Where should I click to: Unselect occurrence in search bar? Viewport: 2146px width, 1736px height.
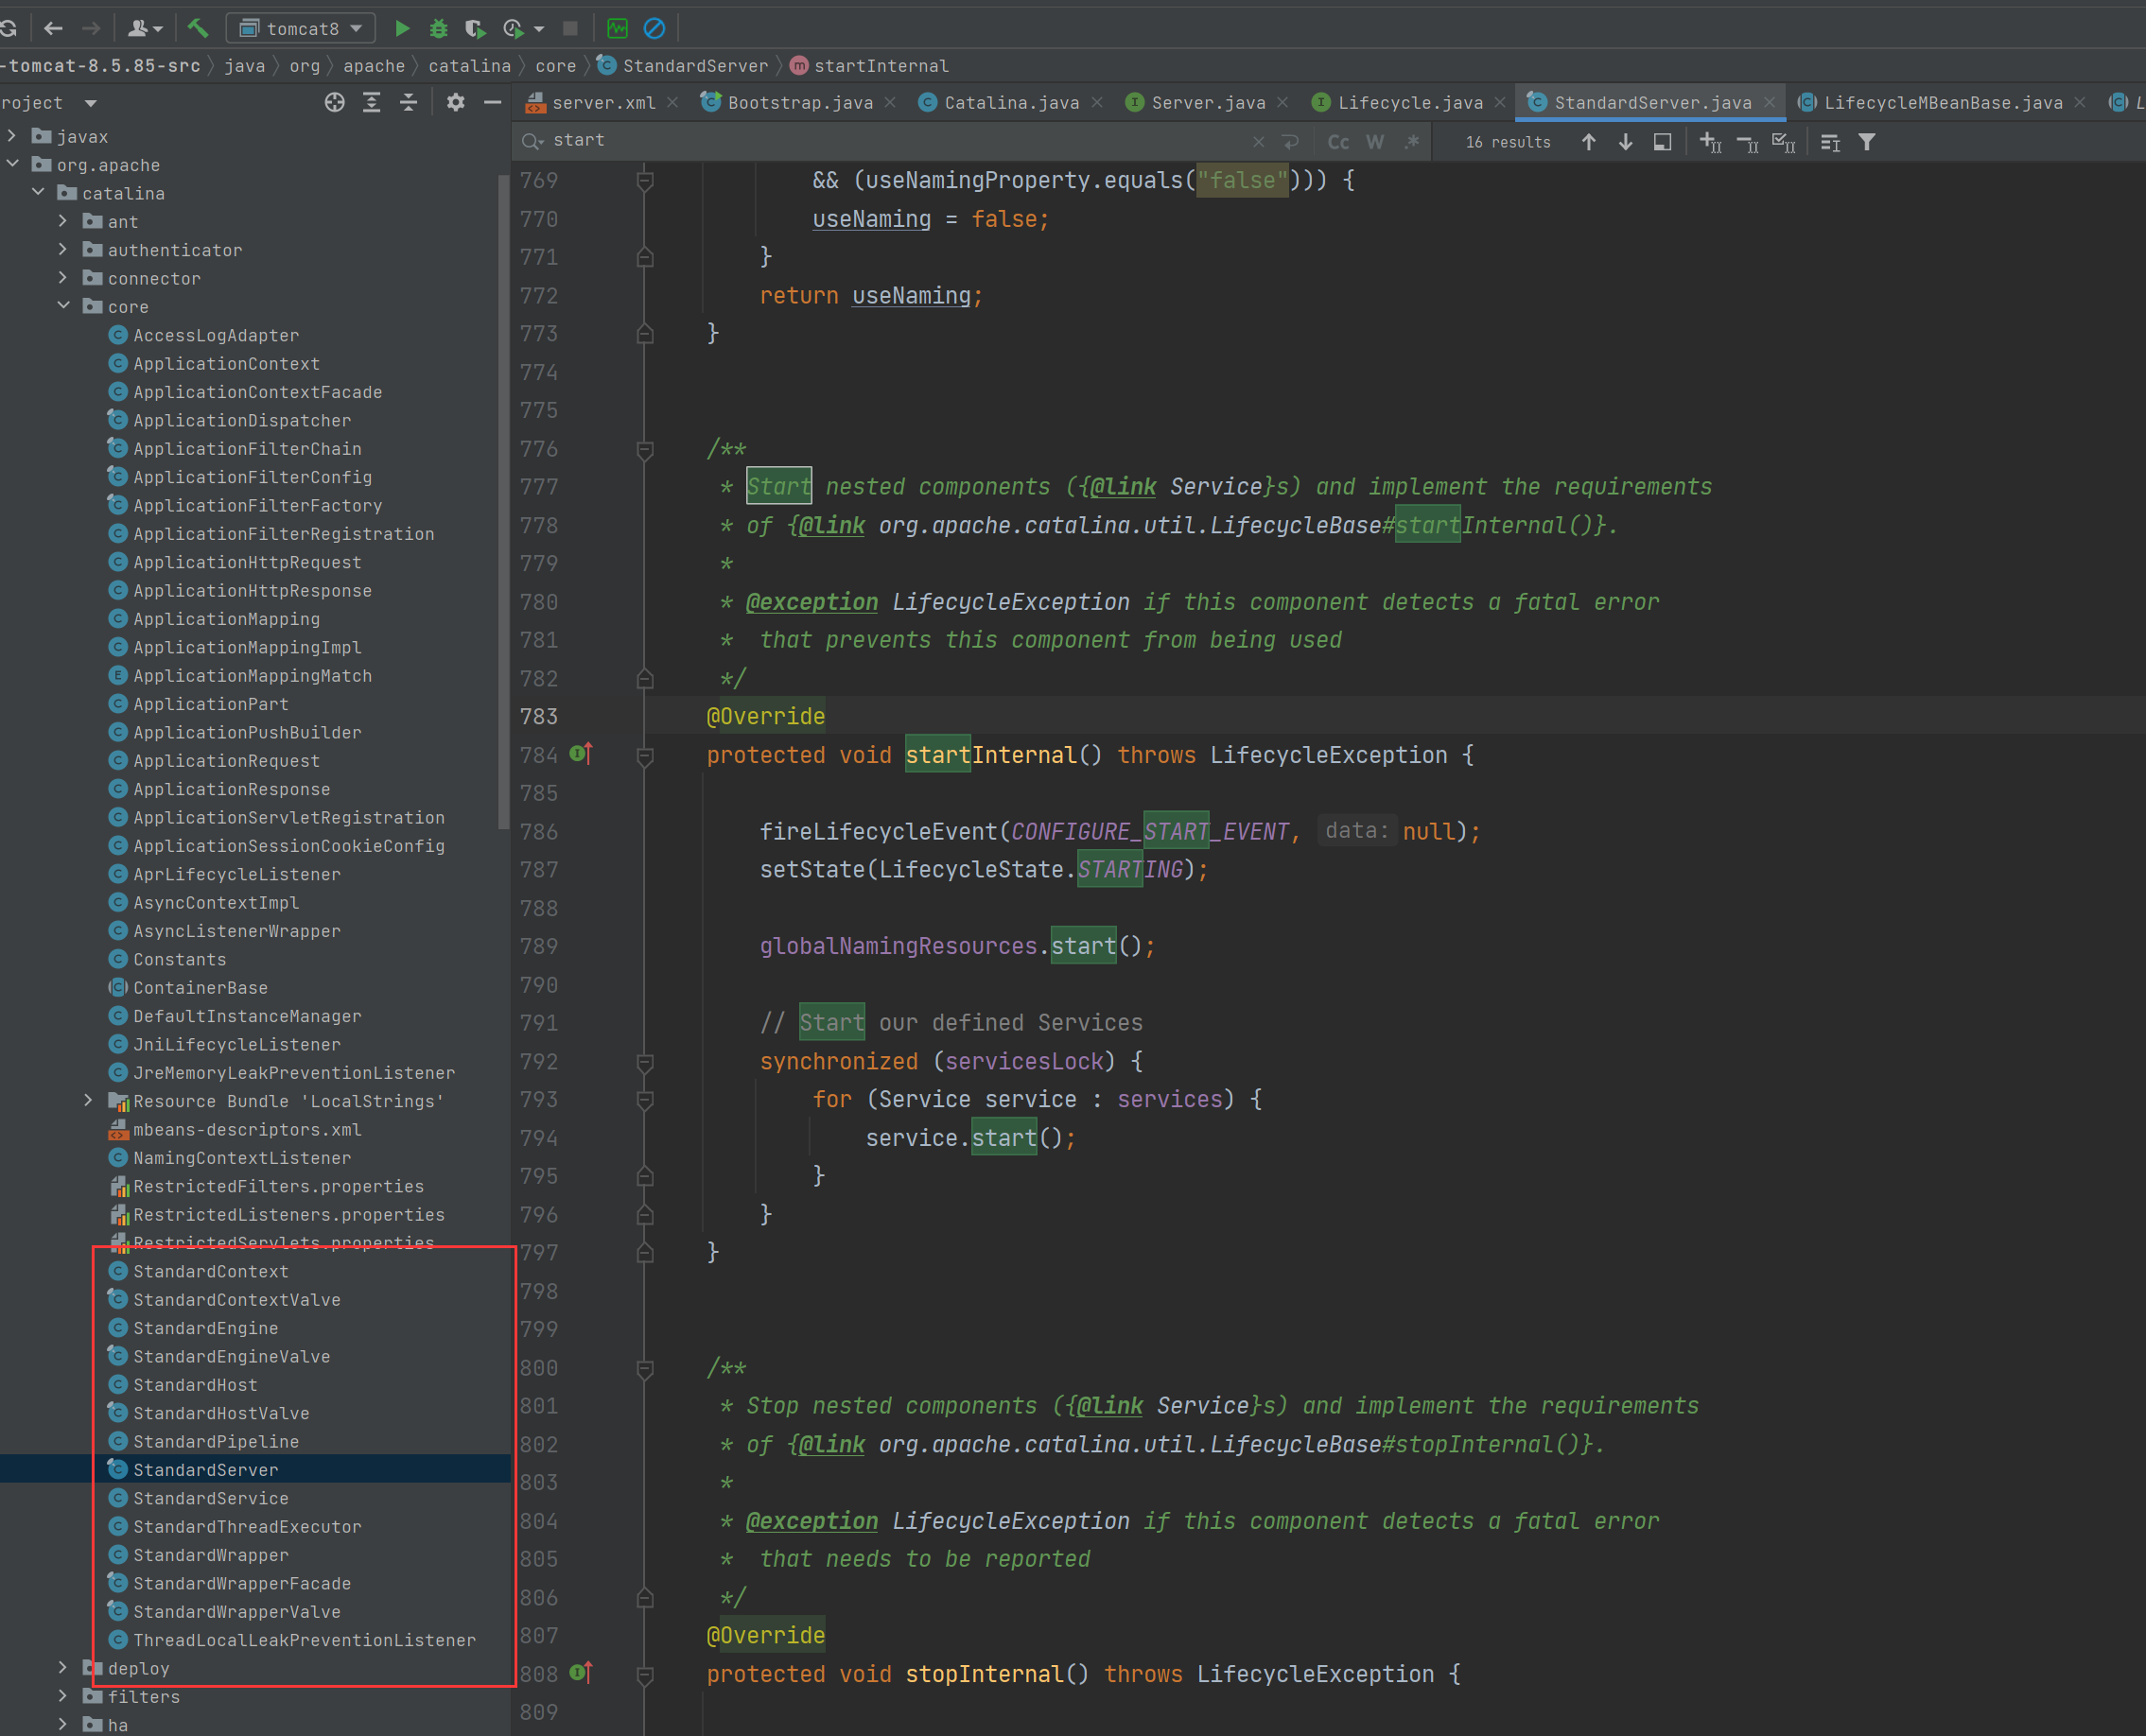[1747, 142]
